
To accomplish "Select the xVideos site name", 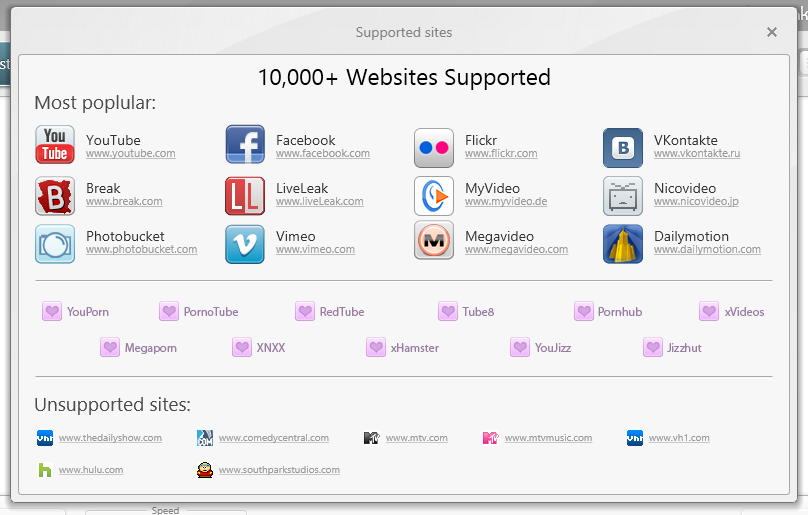I will [x=744, y=312].
